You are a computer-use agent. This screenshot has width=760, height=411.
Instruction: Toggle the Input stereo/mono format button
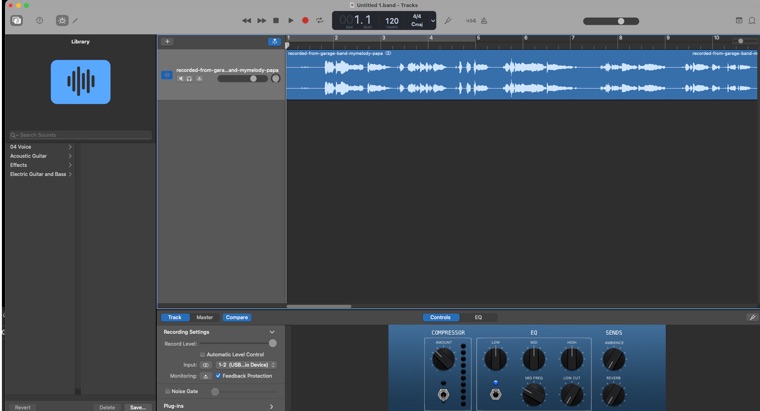click(206, 365)
